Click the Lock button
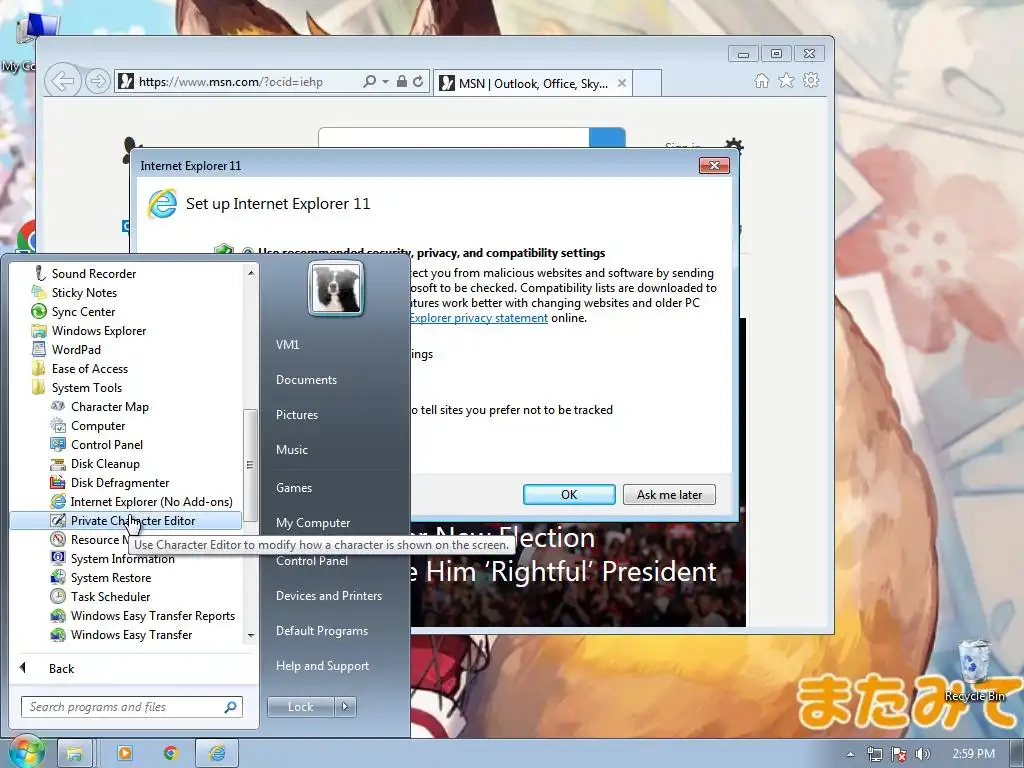 301,707
